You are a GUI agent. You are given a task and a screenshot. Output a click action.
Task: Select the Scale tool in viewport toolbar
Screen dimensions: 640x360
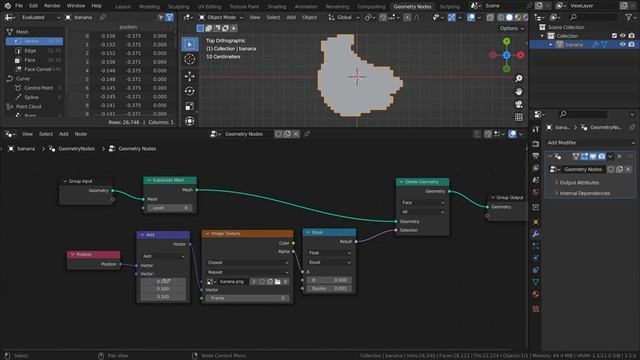pos(189,106)
